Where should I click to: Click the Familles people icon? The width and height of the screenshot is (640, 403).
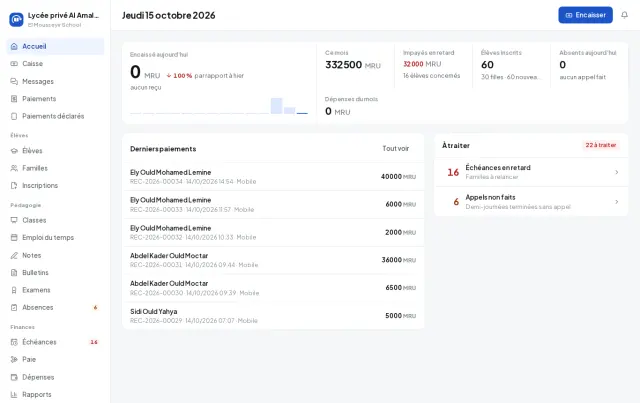coord(14,168)
